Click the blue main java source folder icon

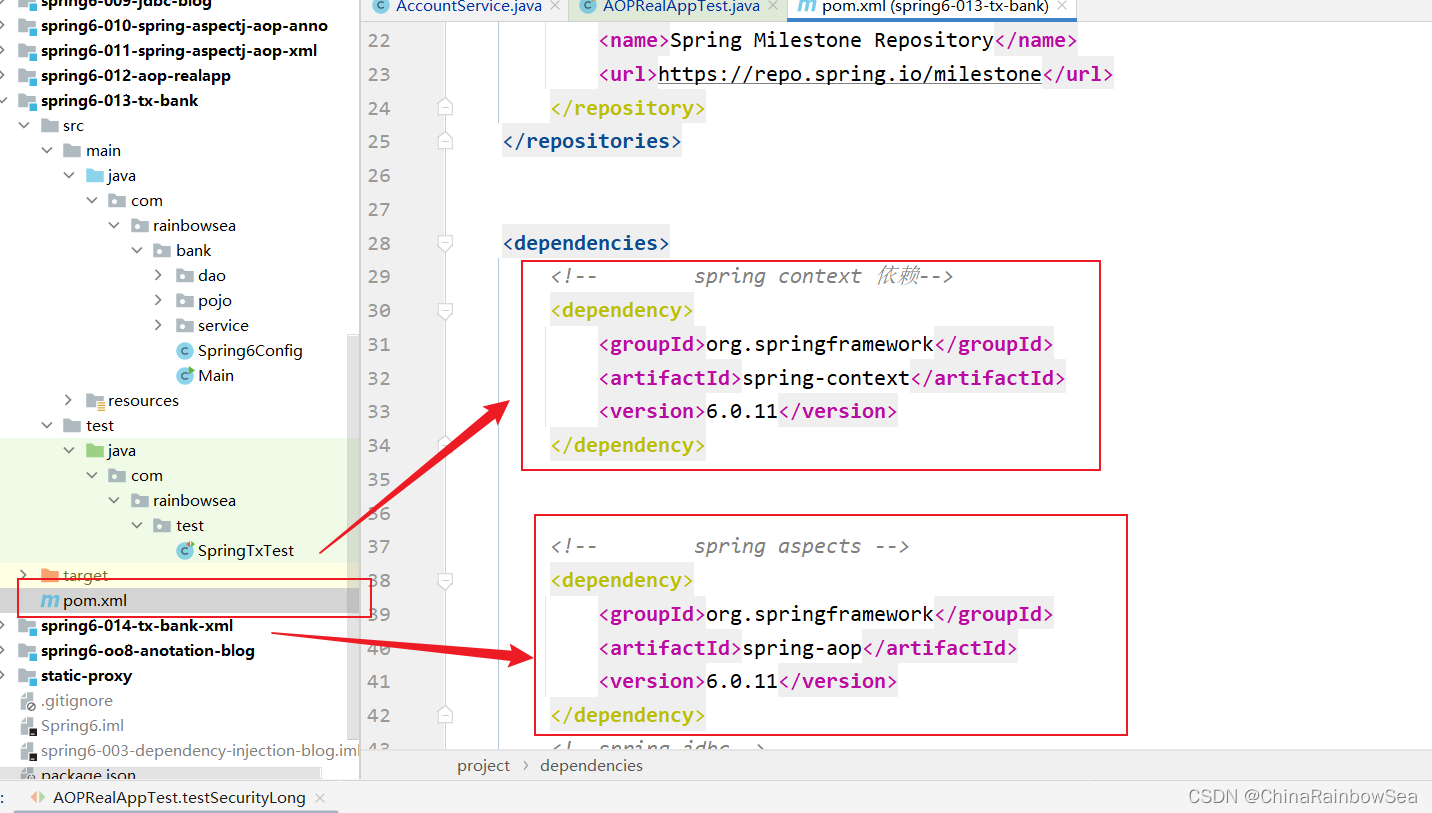94,175
